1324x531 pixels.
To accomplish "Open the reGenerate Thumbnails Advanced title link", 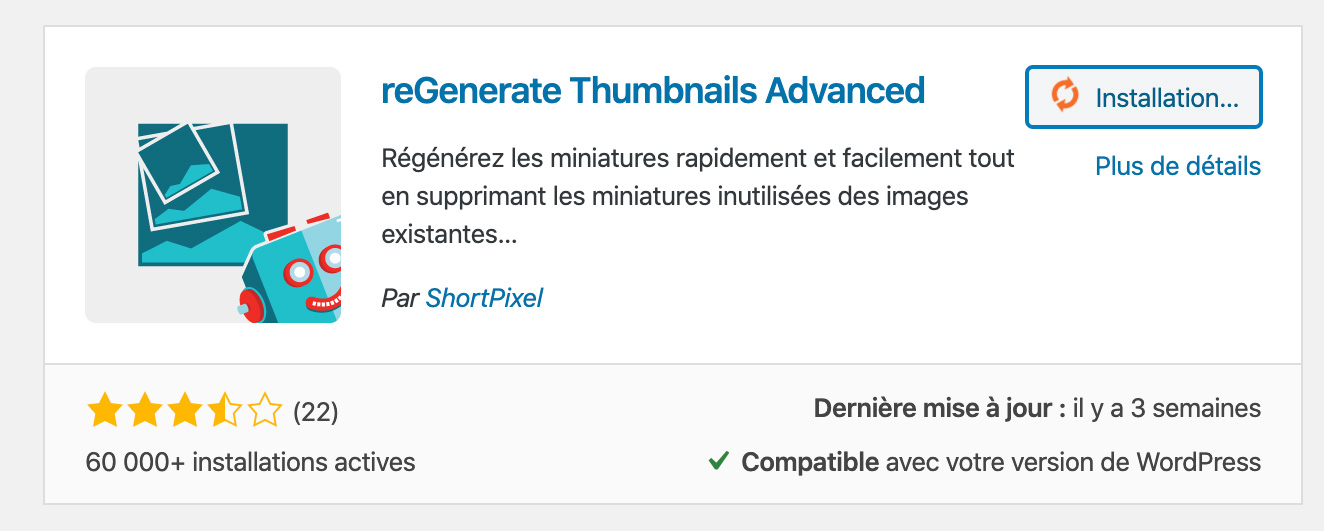I will [x=653, y=91].
